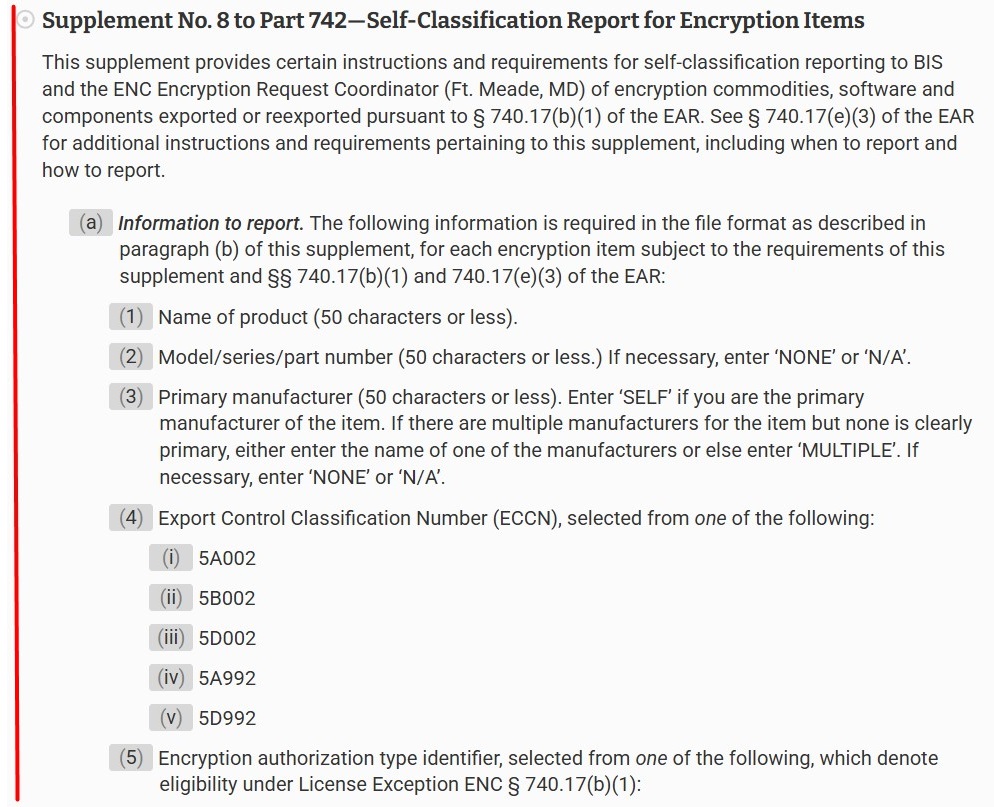The image size is (994, 807).
Task: Select the (iii) marker beside 5D002
Action: point(170,638)
